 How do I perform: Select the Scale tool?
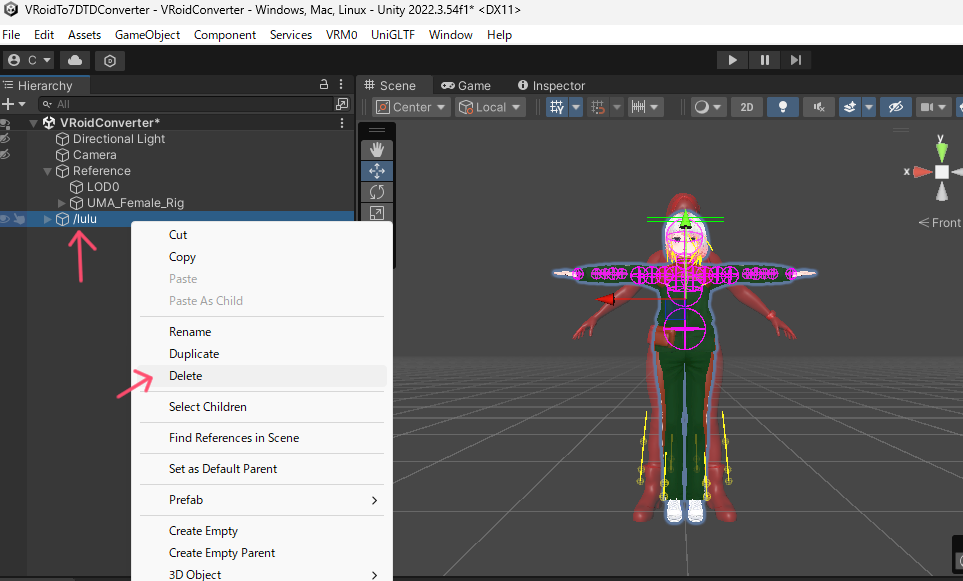tap(377, 213)
